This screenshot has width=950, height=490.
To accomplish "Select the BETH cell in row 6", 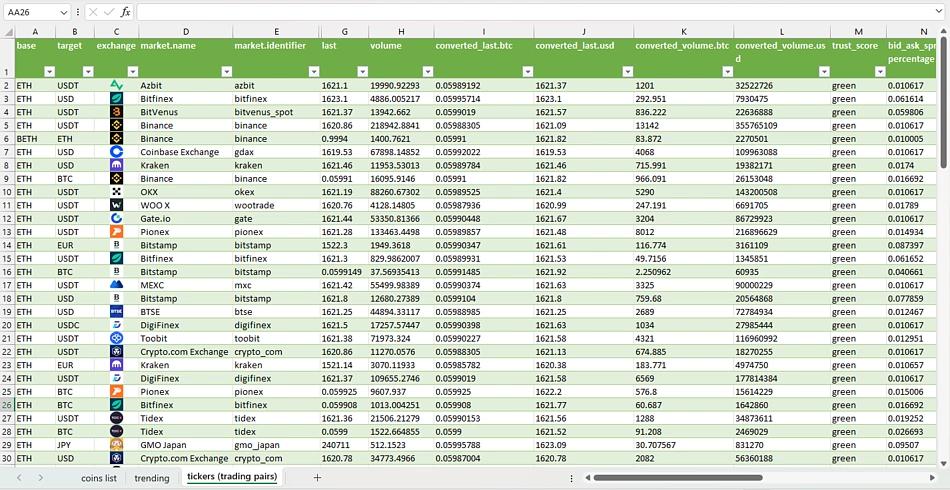I will (x=35, y=139).
